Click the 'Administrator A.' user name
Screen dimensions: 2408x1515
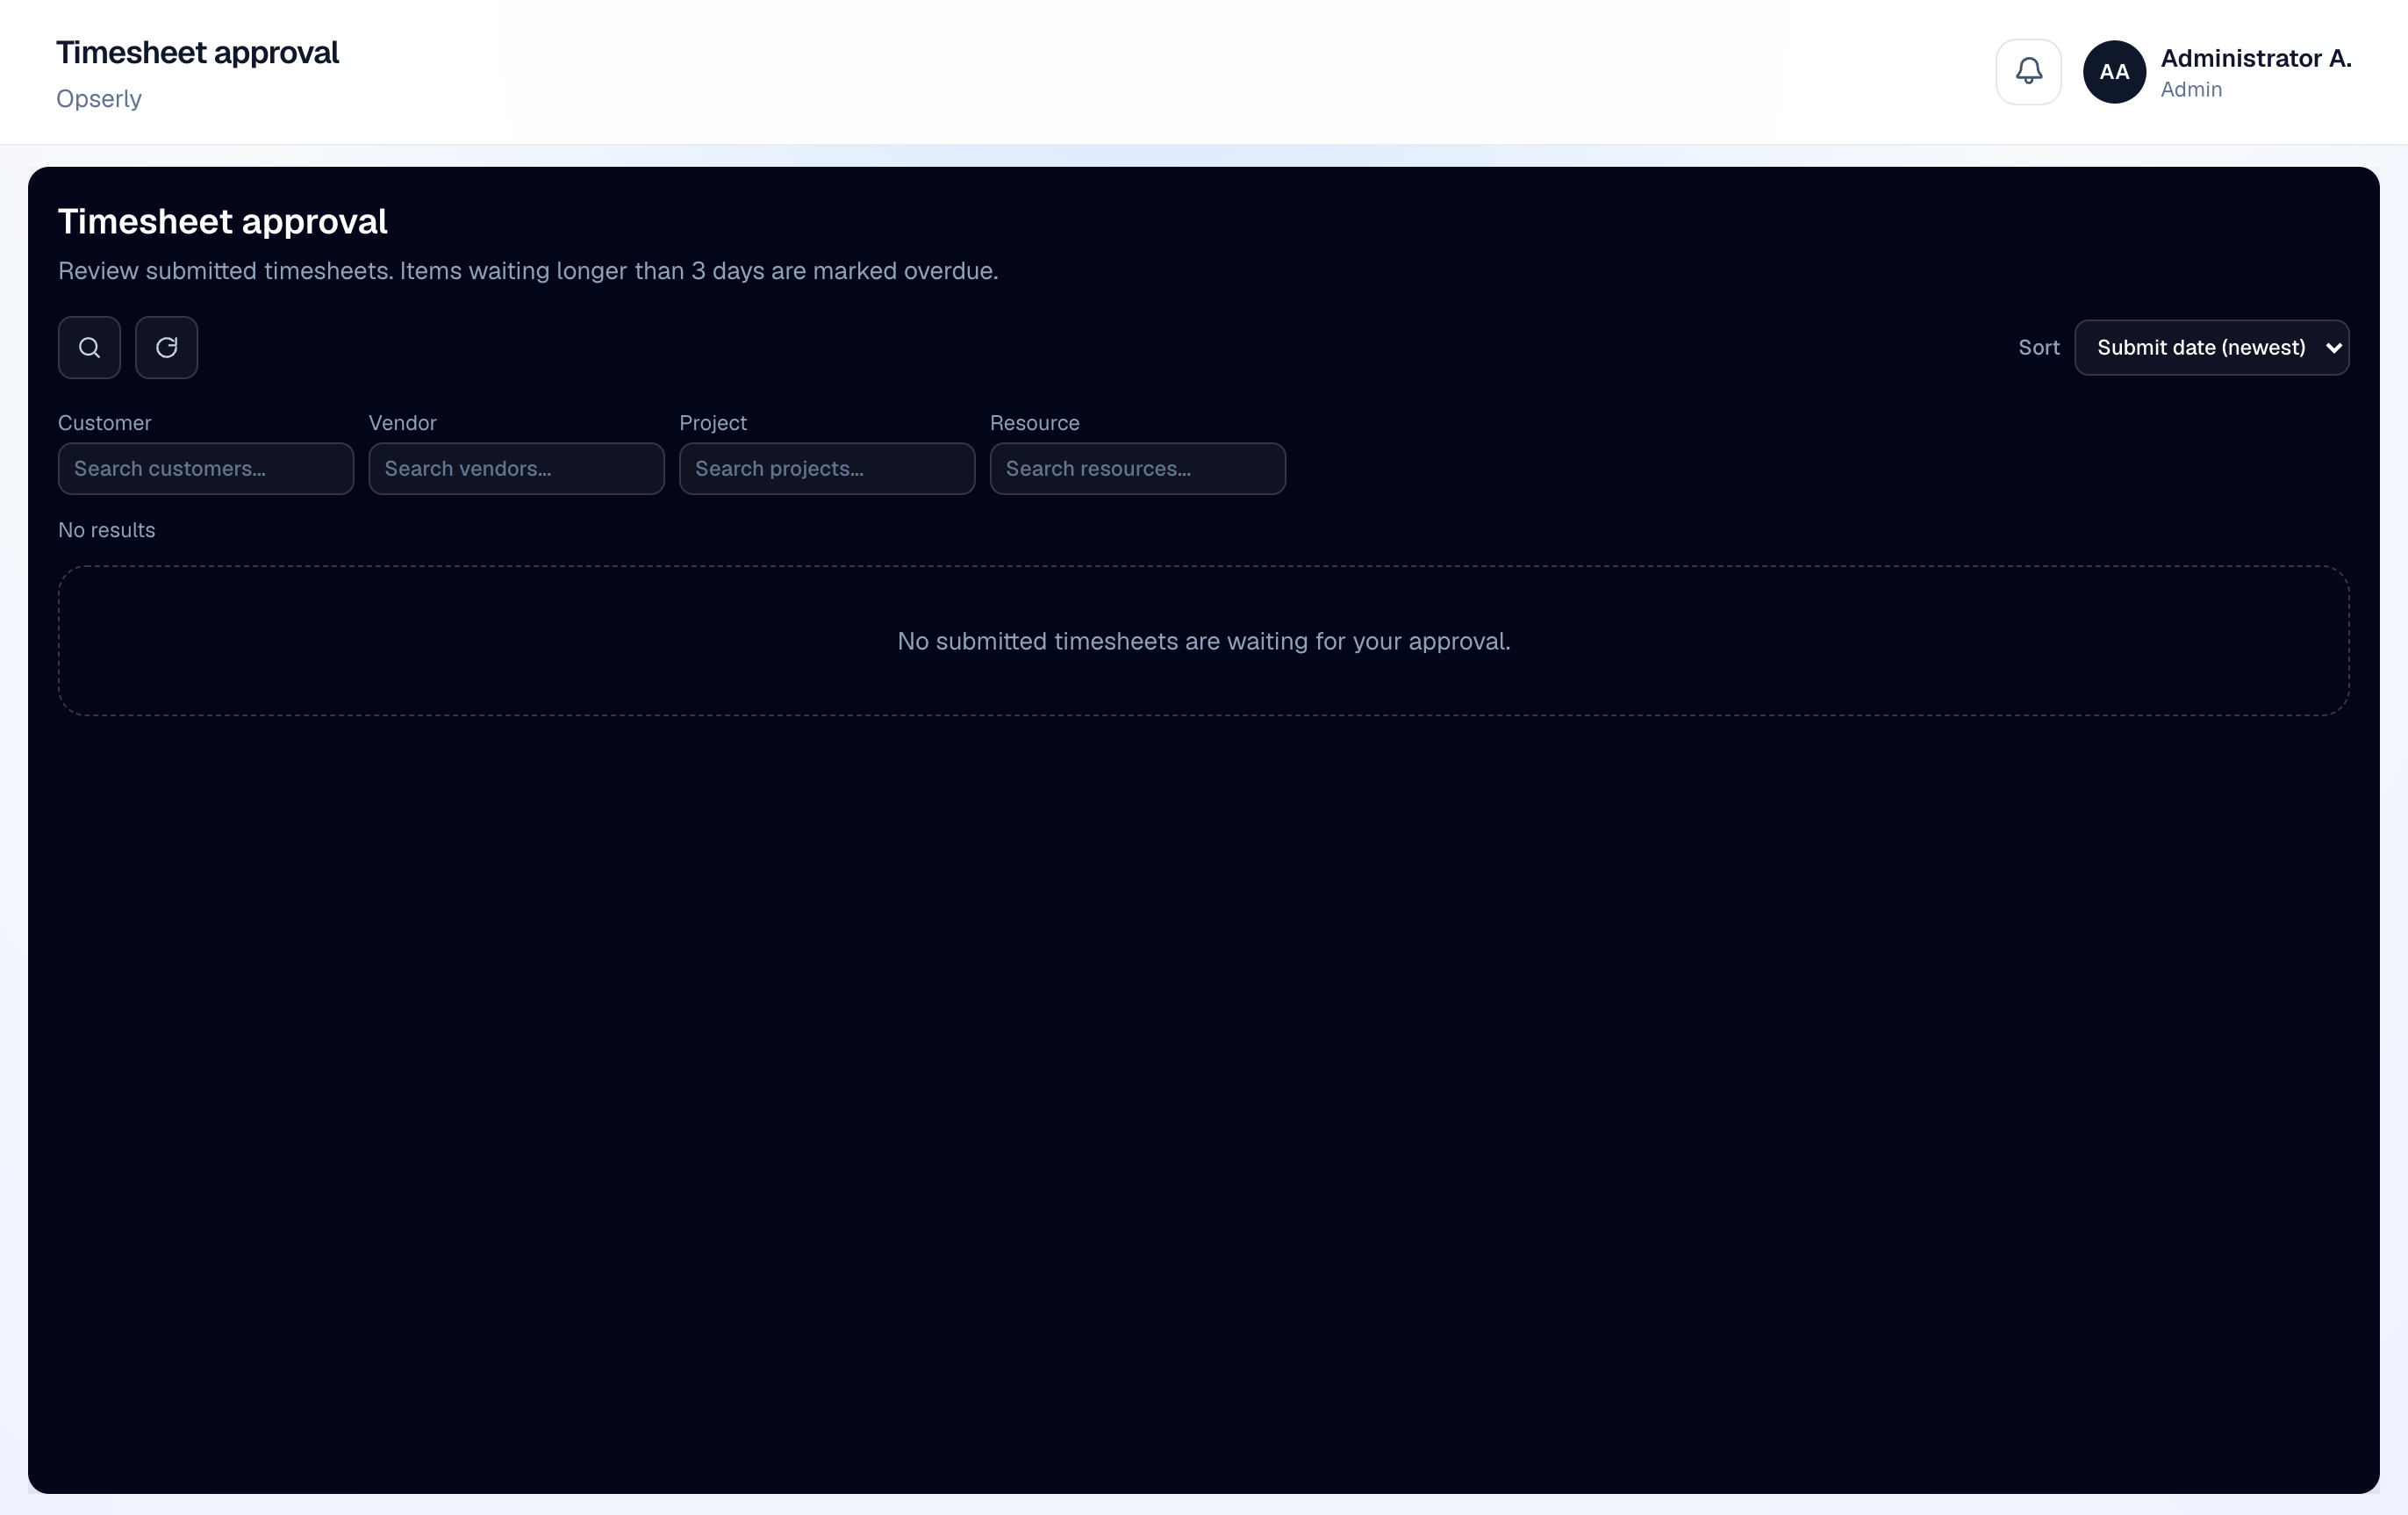pos(2255,58)
